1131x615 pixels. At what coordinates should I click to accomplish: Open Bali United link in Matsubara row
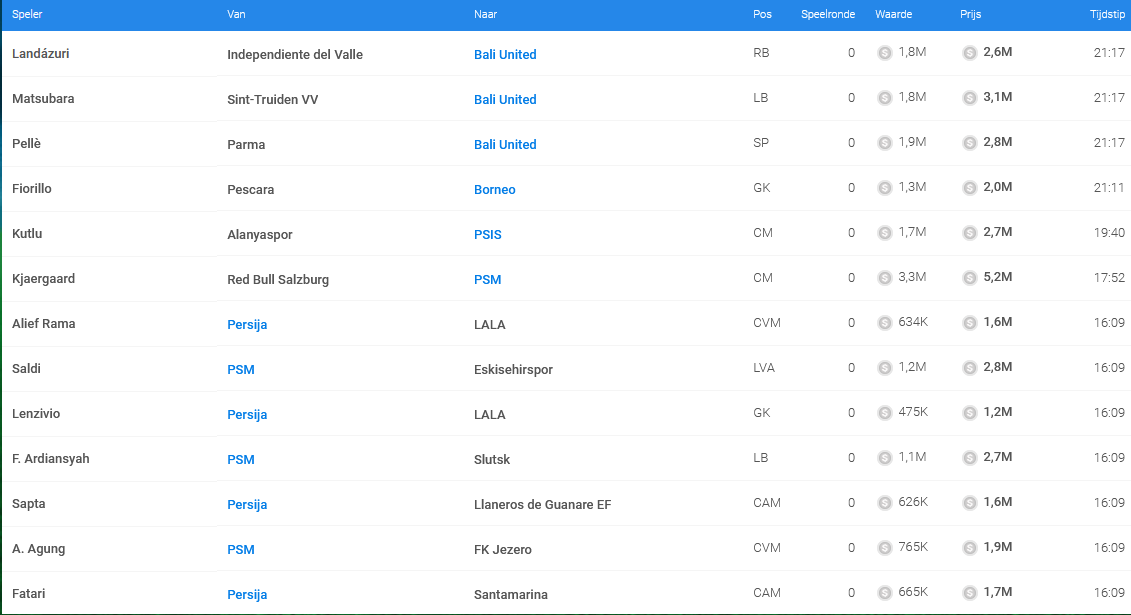pyautogui.click(x=505, y=99)
